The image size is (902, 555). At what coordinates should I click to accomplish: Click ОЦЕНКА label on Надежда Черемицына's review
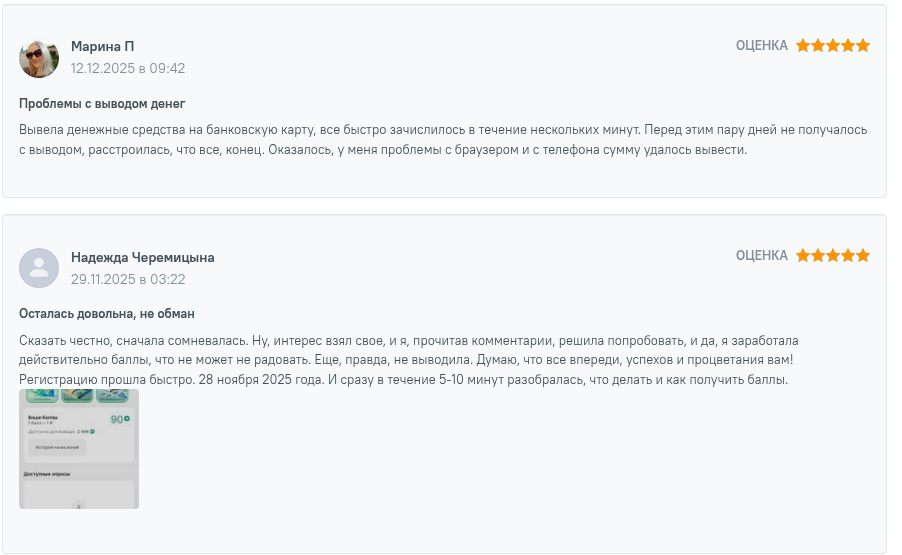coord(761,255)
